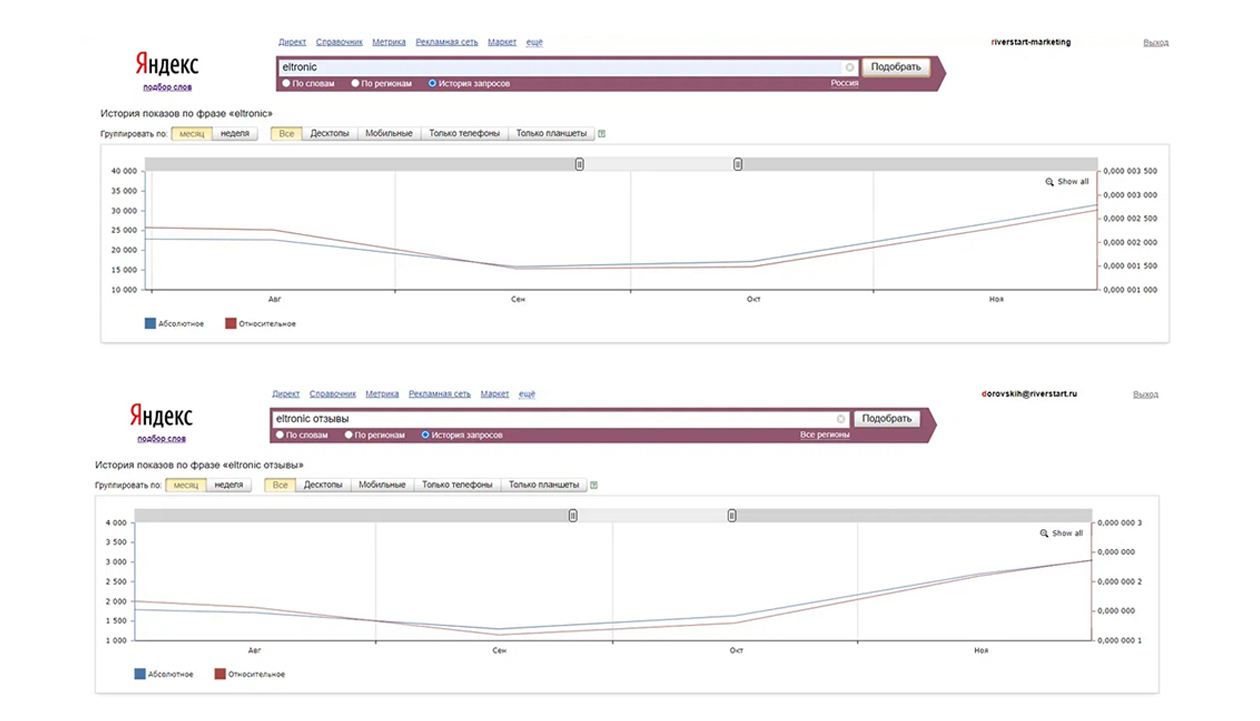The height and width of the screenshot is (721, 1260).
Task: Grab right range handle on lower chart
Action: (x=732, y=515)
